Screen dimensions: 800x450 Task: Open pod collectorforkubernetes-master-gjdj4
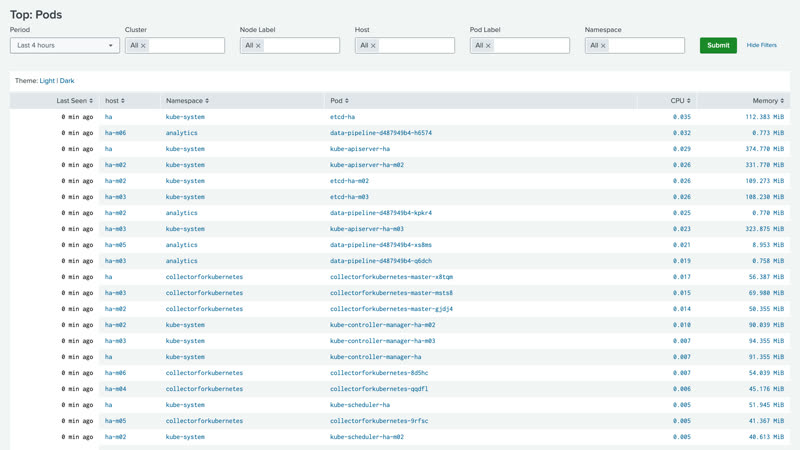click(391, 309)
